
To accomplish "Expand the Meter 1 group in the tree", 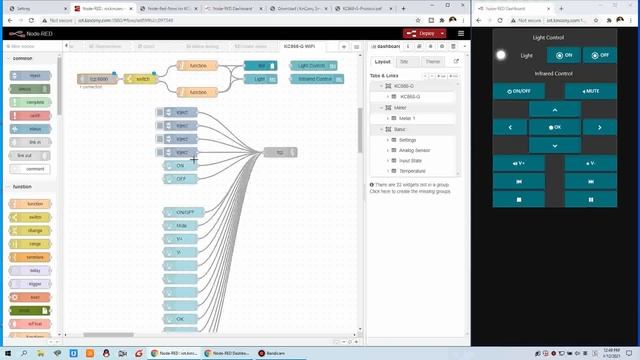I will pos(387,118).
